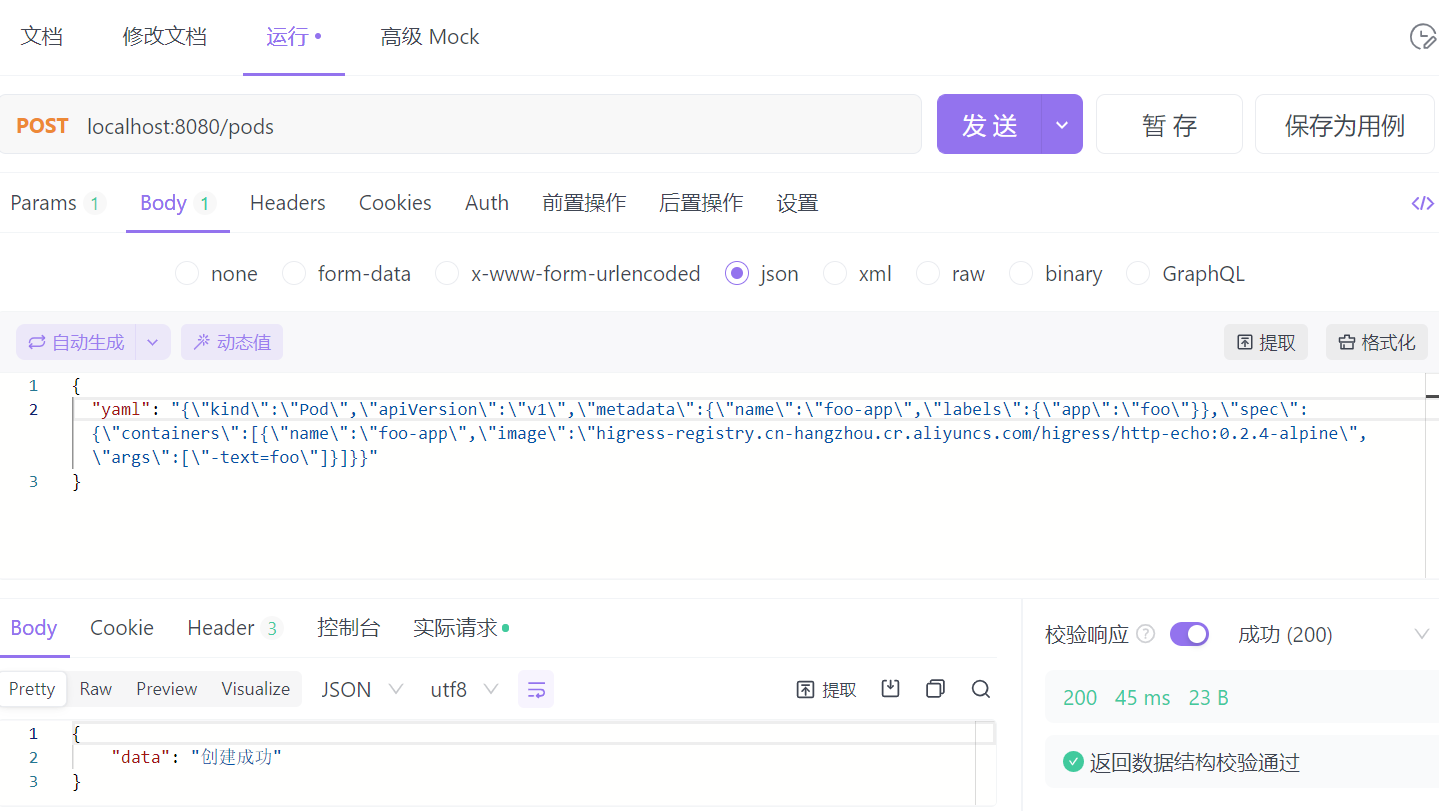Screen dimensions: 1439x811
Task: Switch to the 高级 Mock tab
Action: (429, 37)
